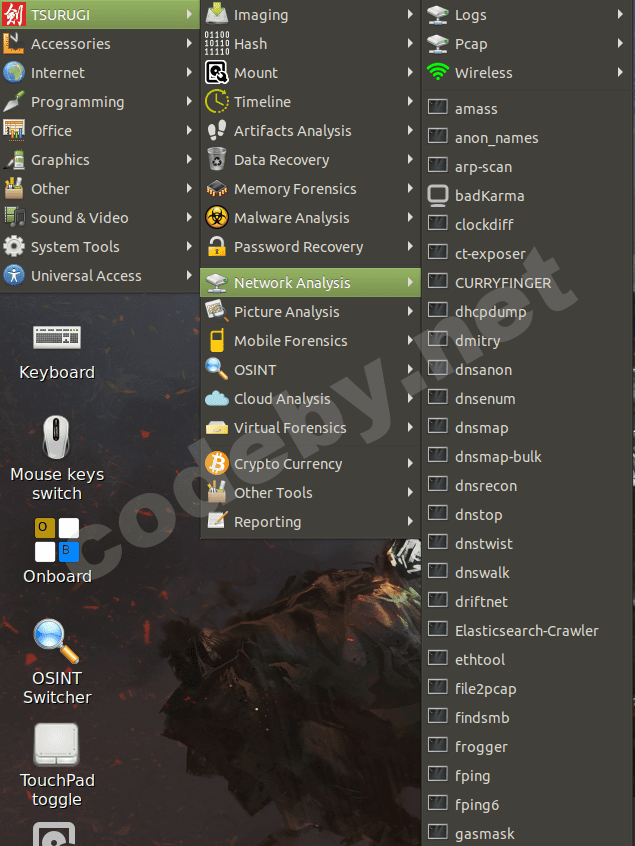
Task: Expand the Accessories submenu arrow
Action: pos(189,44)
